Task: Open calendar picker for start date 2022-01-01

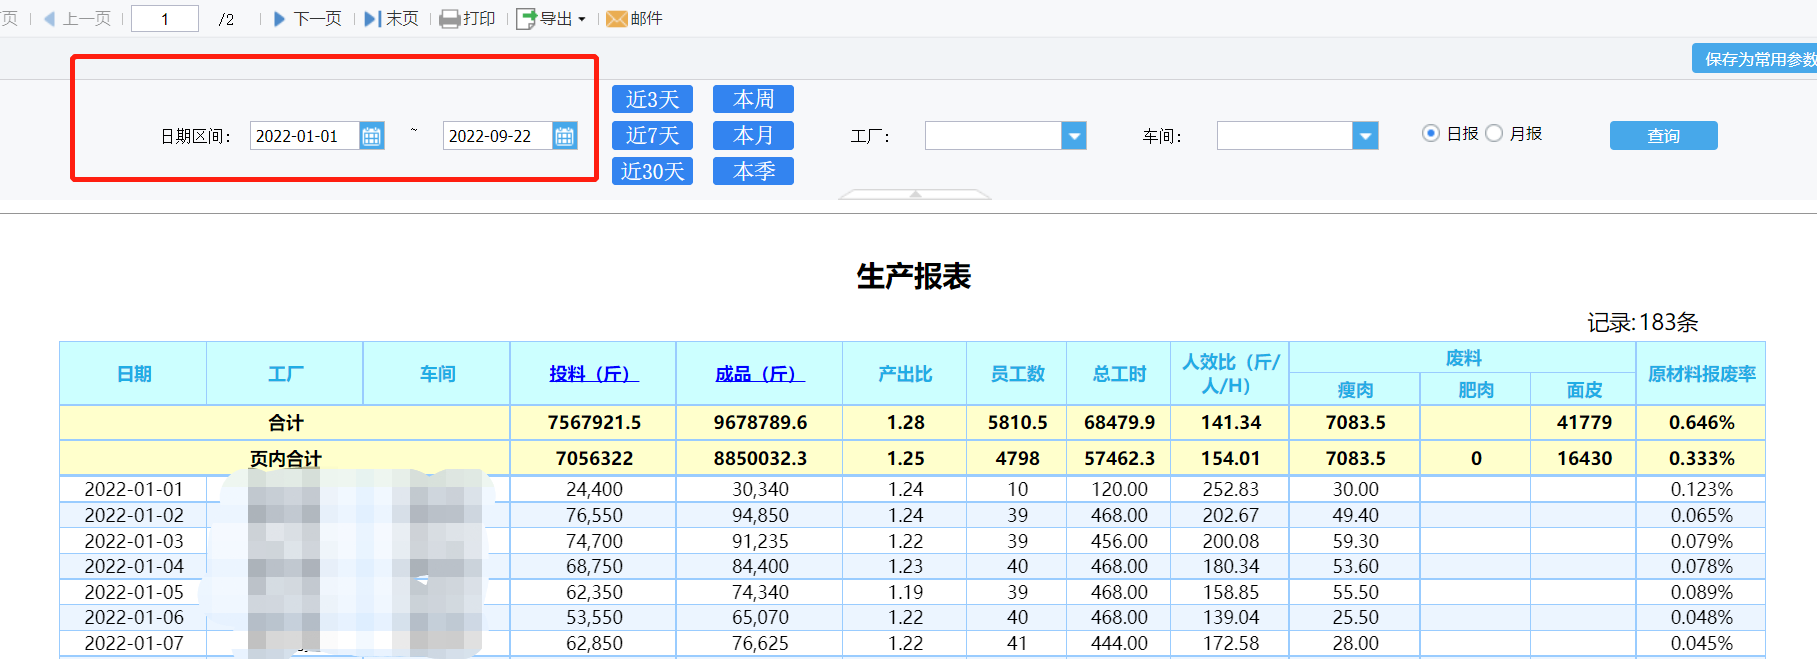Action: click(x=372, y=136)
